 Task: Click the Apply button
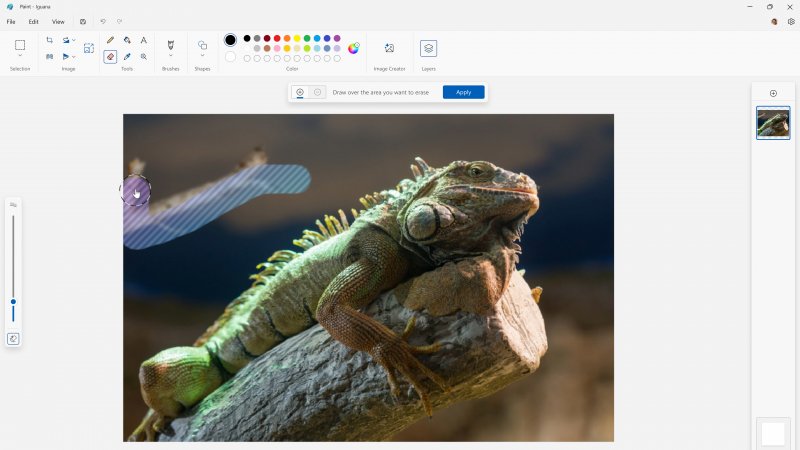463,92
